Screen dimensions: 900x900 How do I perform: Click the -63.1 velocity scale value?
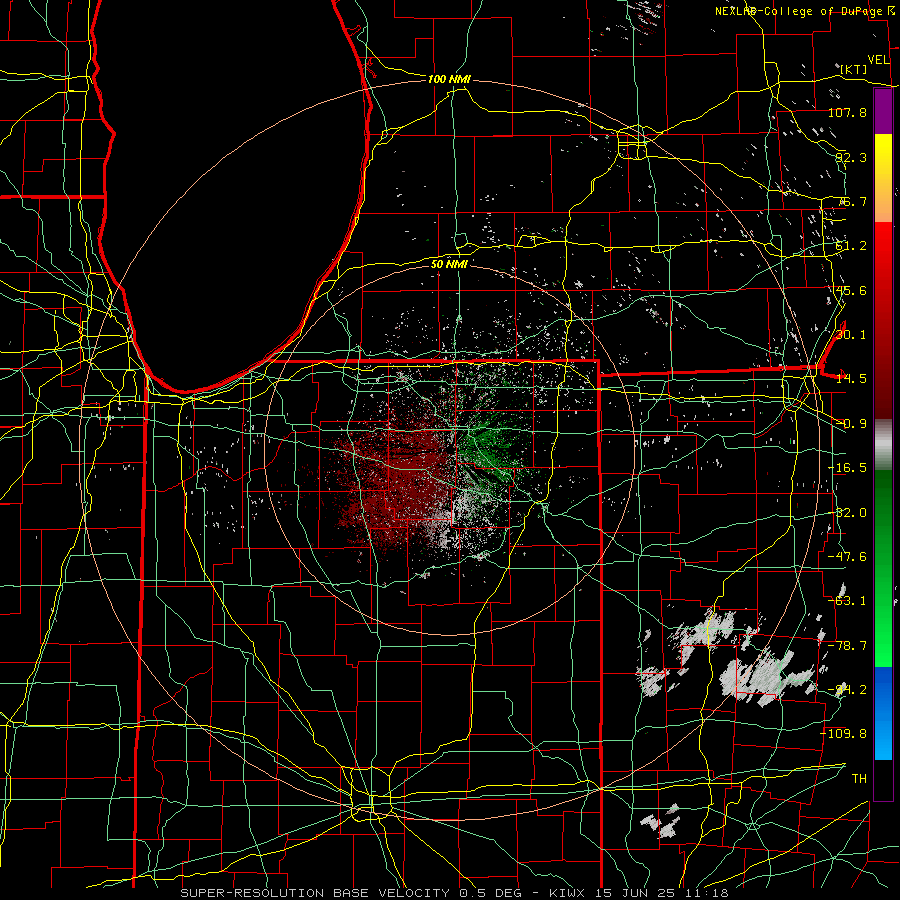[x=847, y=601]
